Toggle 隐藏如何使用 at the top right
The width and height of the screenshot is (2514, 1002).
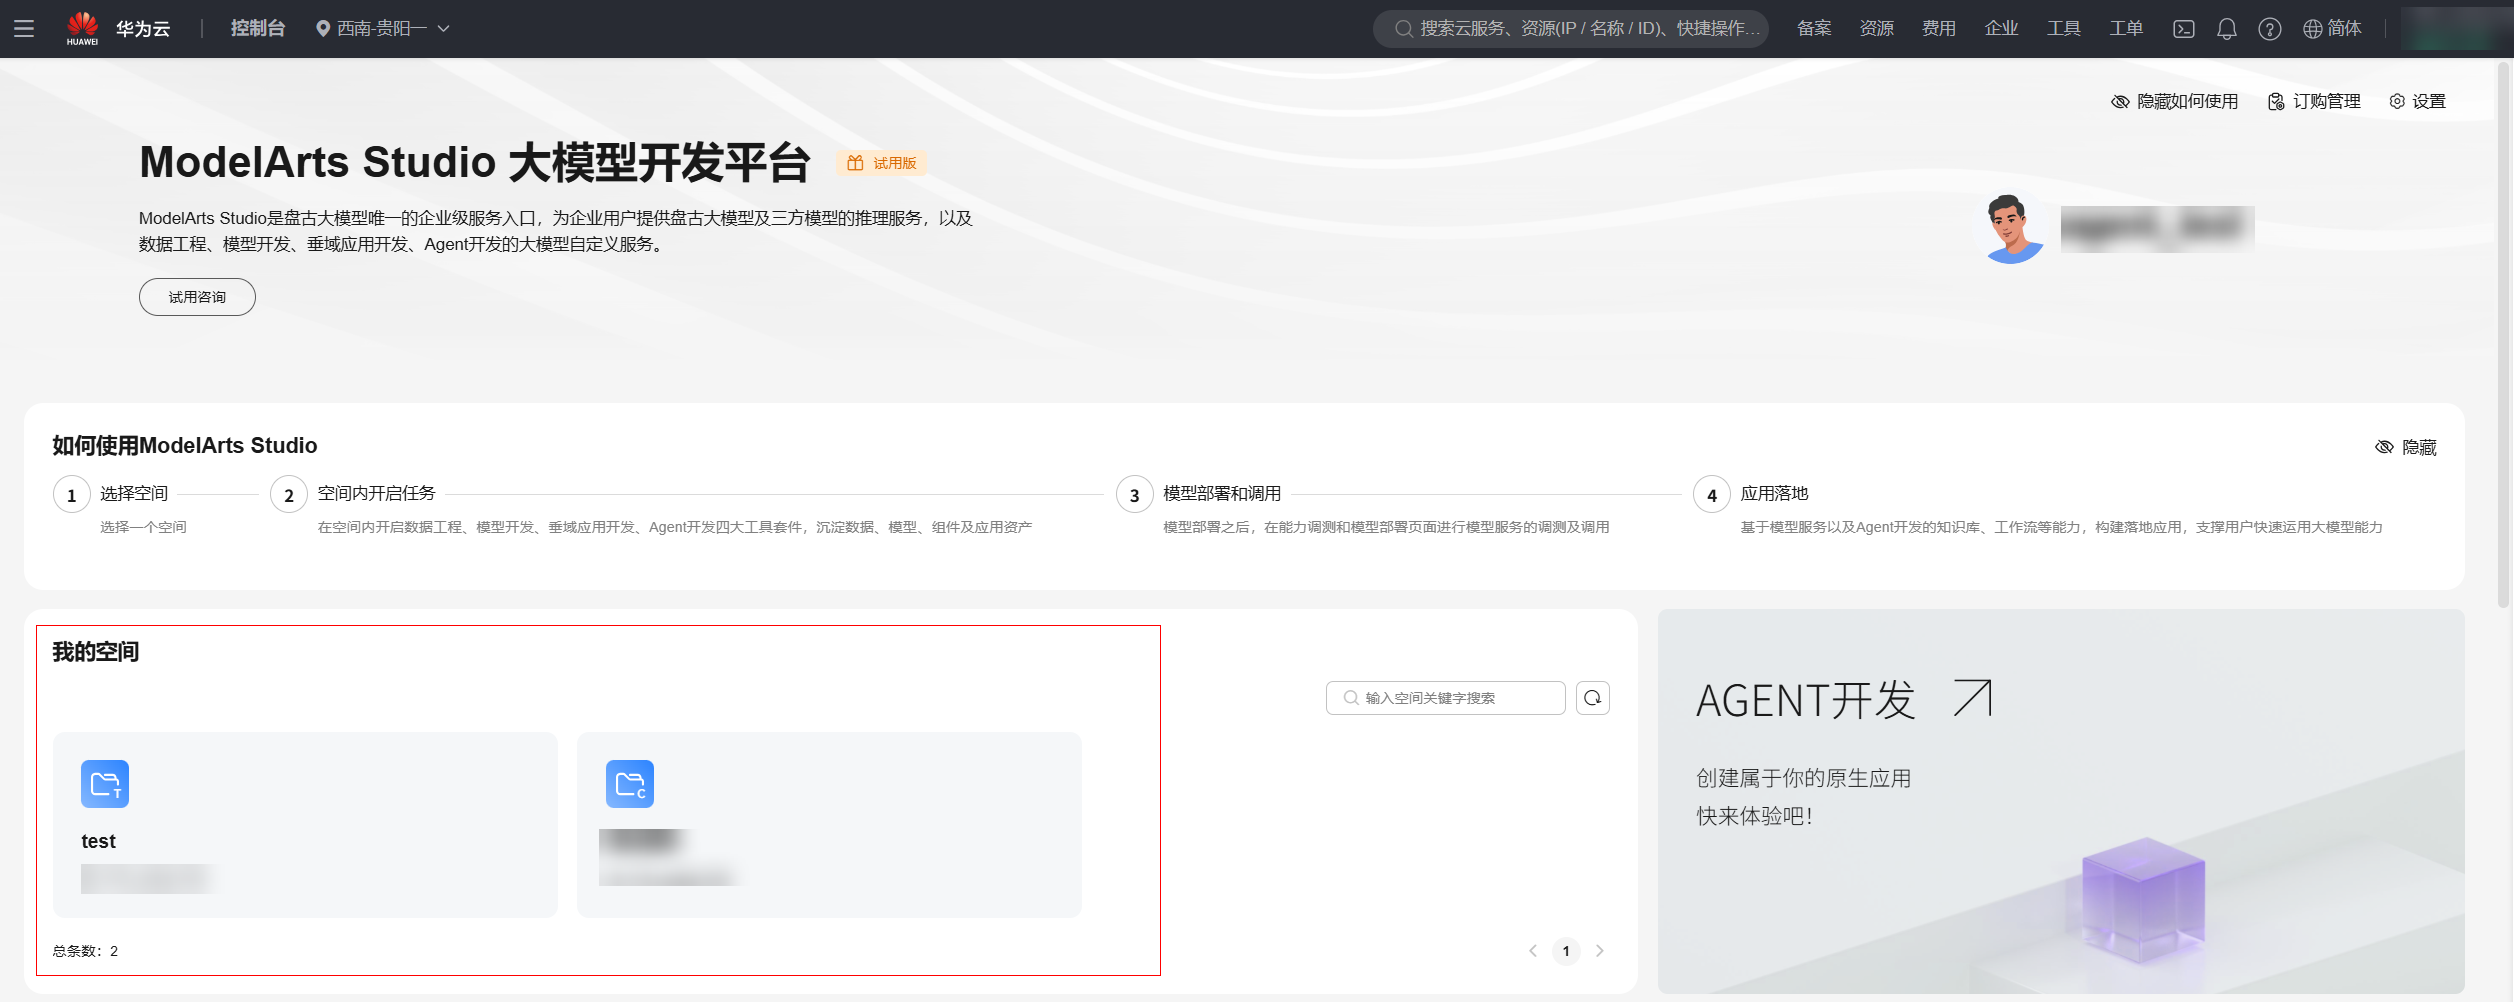click(2174, 101)
